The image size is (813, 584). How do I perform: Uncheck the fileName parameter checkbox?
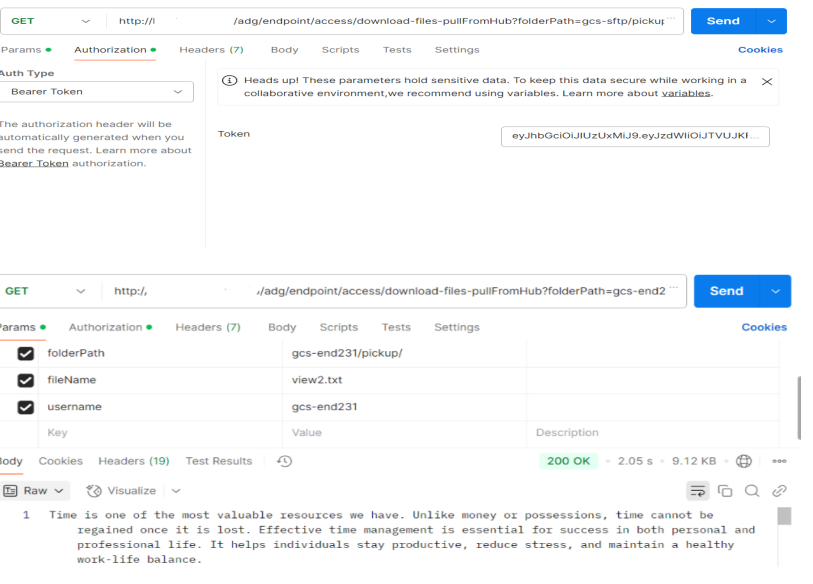pyautogui.click(x=26, y=380)
